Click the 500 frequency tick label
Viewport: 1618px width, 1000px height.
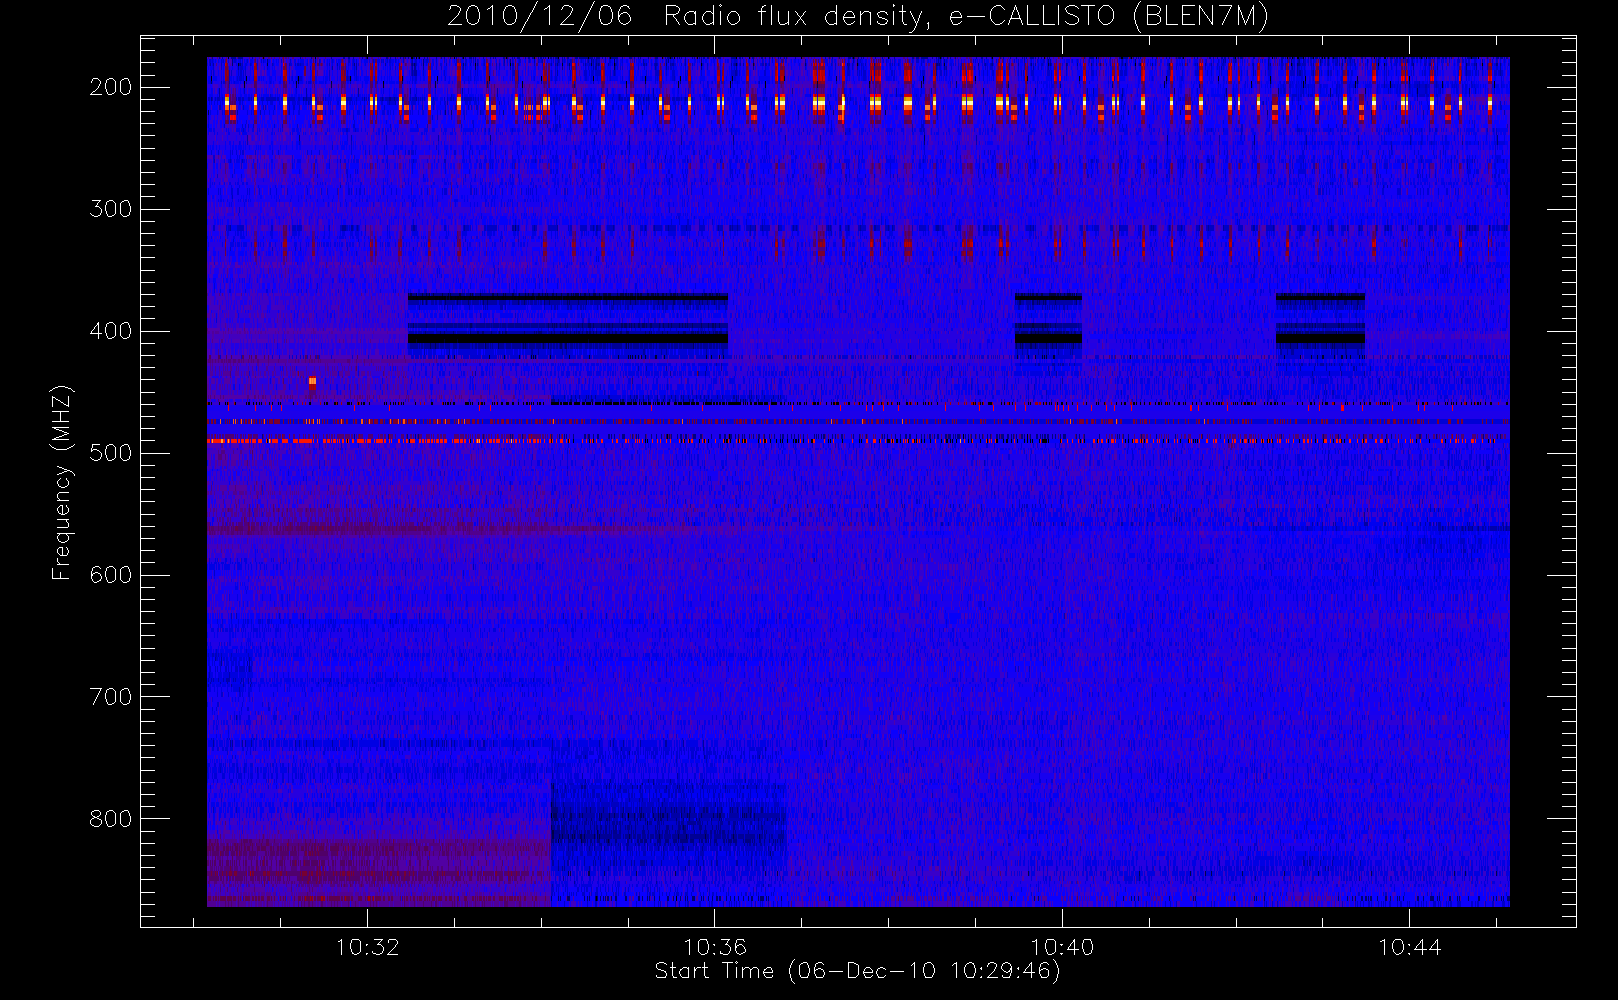(x=111, y=453)
